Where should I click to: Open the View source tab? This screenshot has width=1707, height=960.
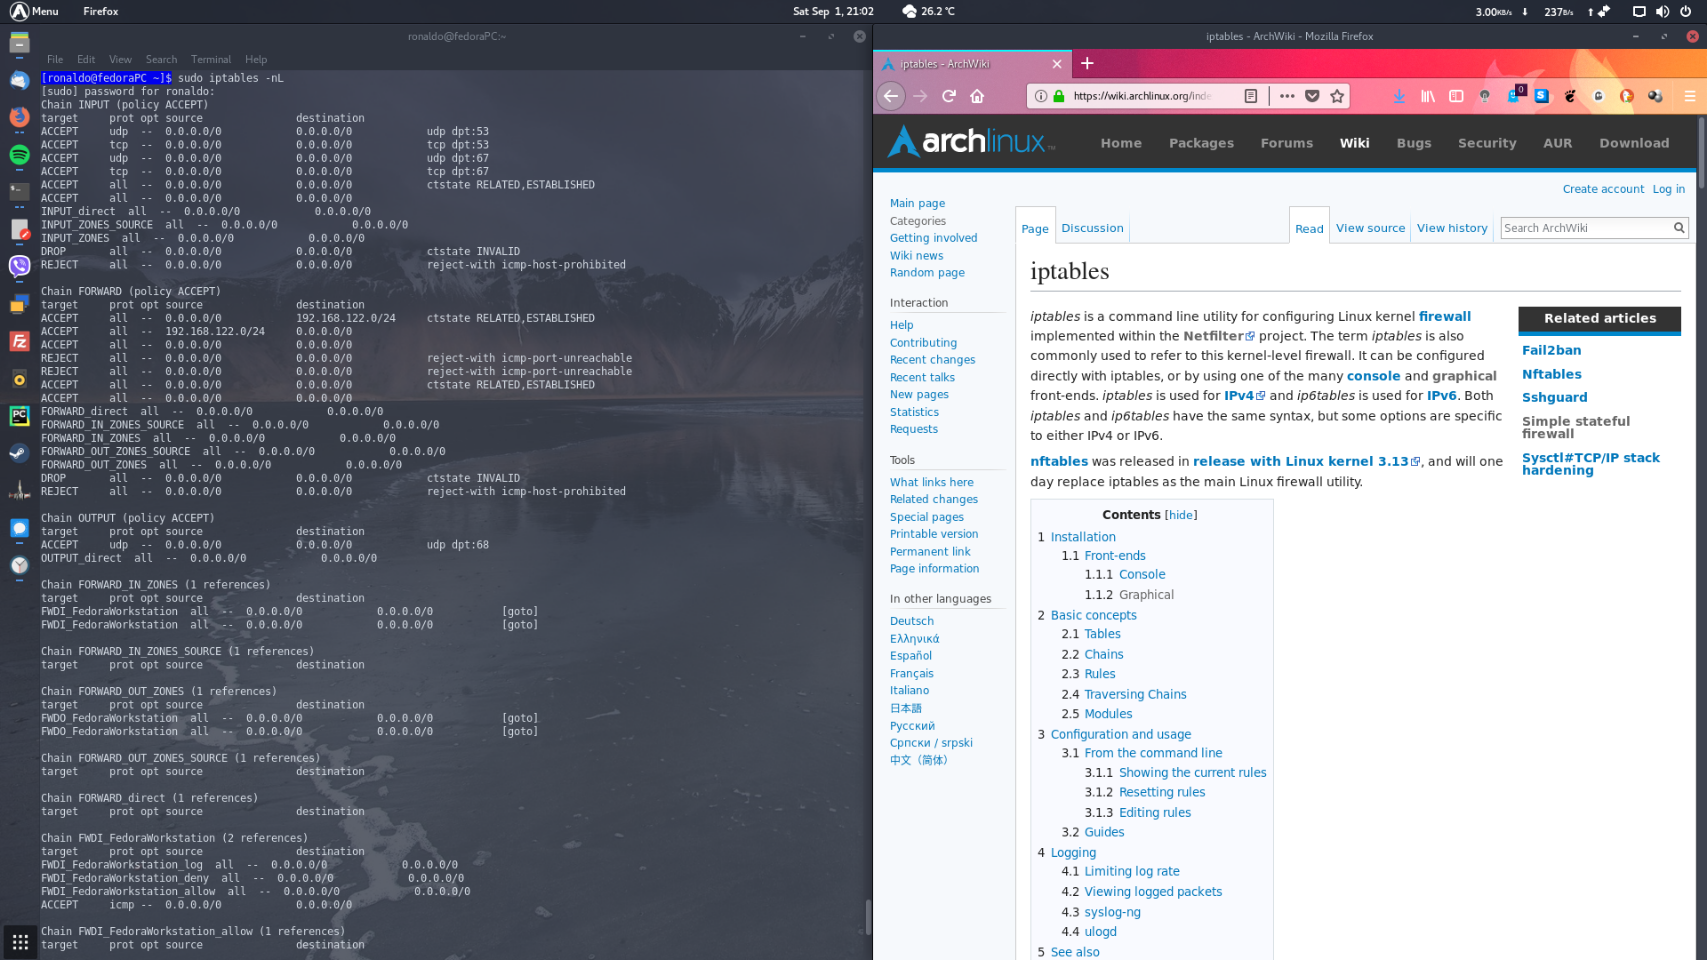click(1370, 228)
